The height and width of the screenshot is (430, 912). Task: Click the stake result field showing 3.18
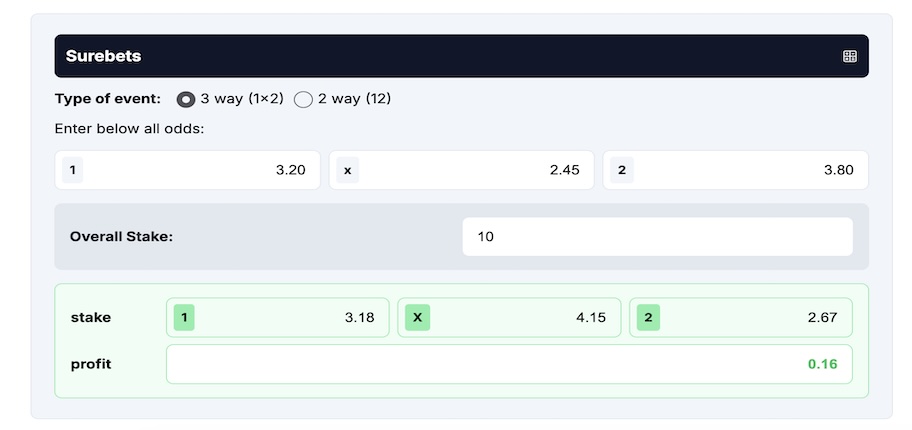pyautogui.click(x=277, y=318)
